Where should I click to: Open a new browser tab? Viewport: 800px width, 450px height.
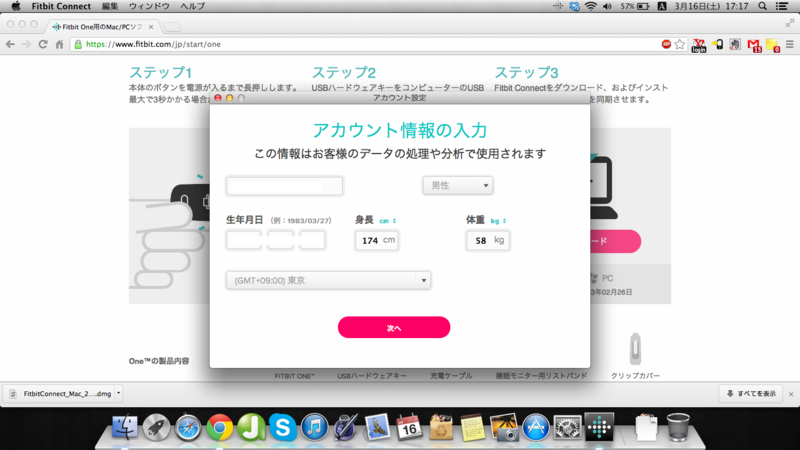172,27
